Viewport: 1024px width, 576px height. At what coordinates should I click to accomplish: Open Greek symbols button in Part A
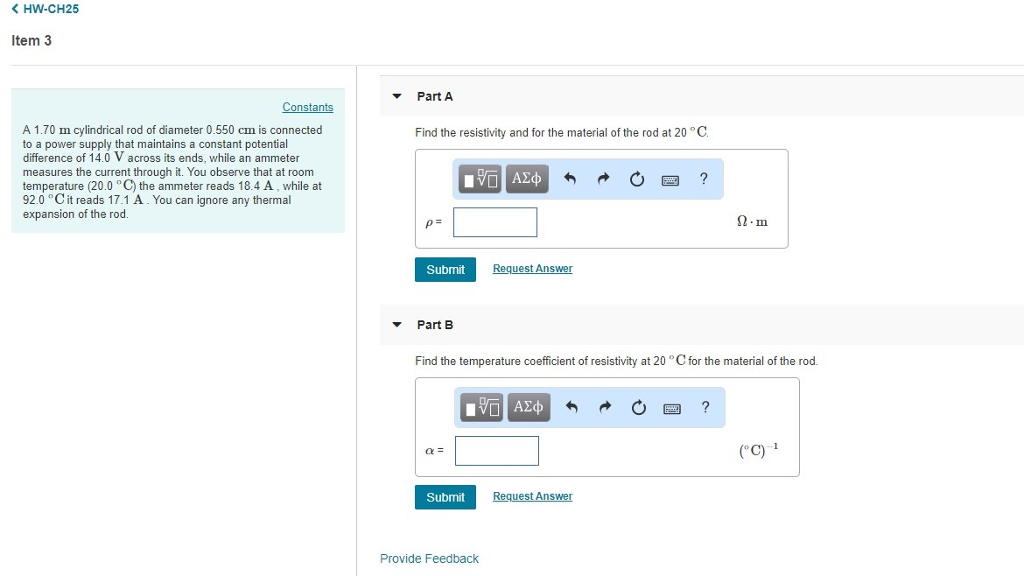pos(526,179)
